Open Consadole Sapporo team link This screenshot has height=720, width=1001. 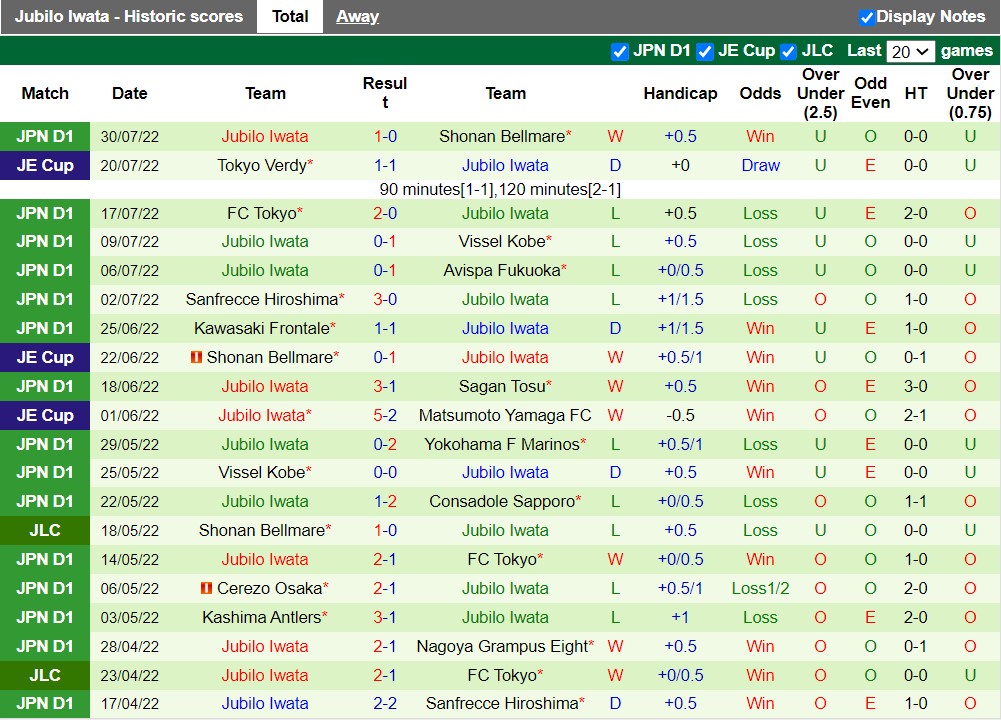502,502
